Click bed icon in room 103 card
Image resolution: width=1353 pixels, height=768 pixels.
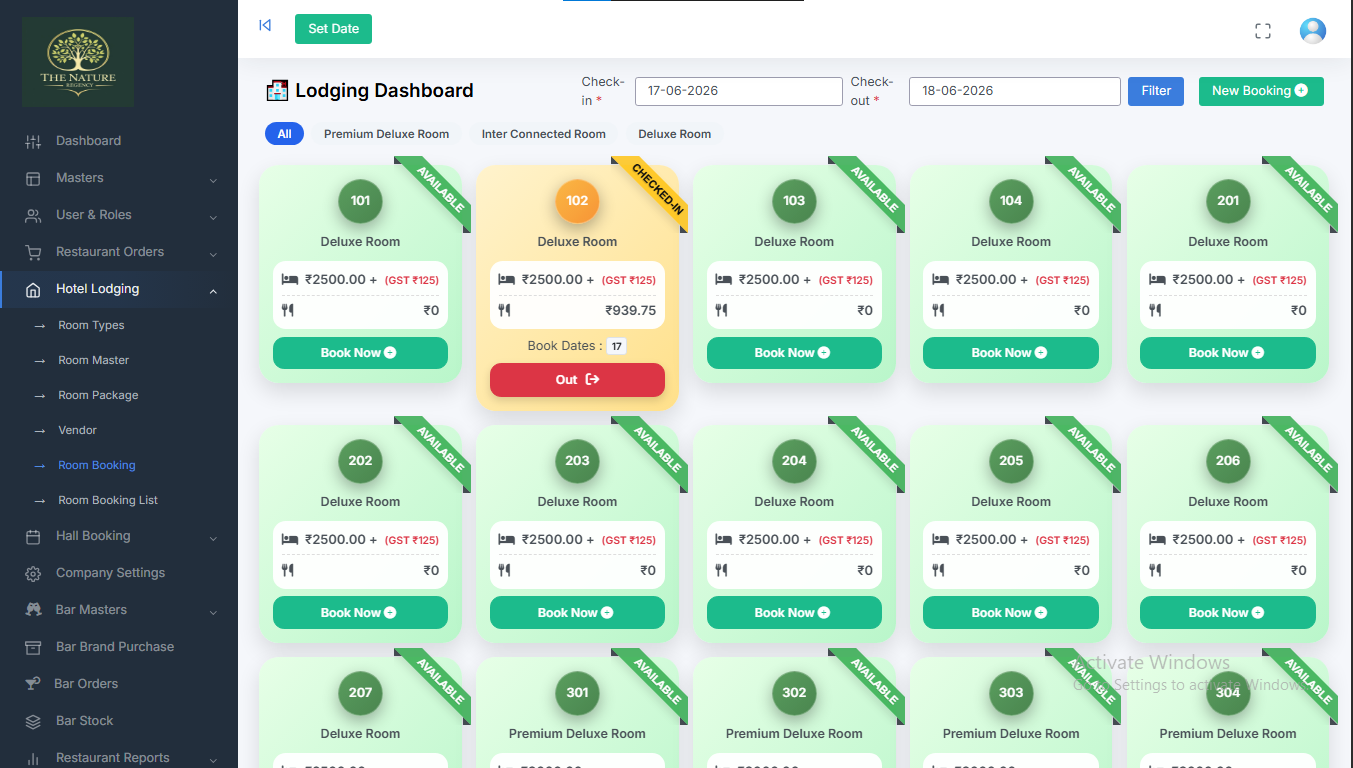point(723,280)
